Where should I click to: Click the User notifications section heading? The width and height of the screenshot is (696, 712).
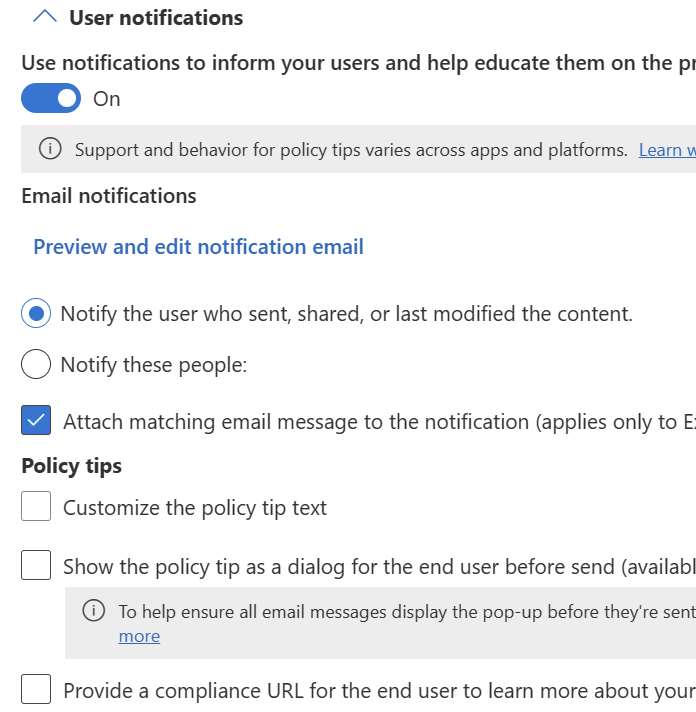(156, 18)
